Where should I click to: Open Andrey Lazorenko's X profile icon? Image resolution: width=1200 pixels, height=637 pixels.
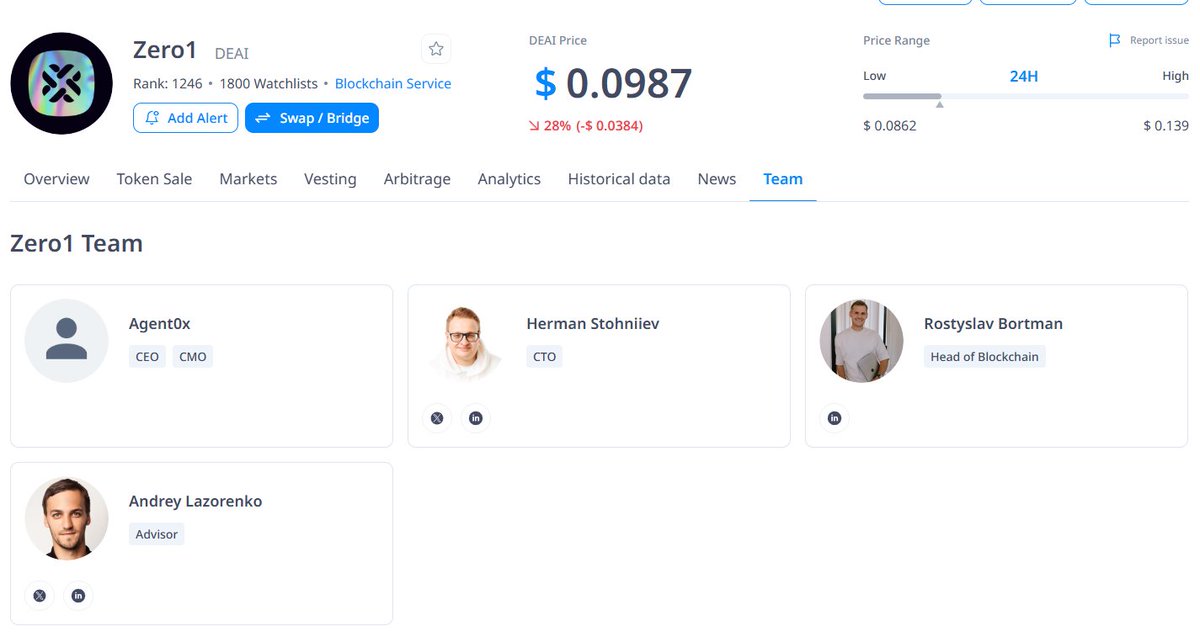click(39, 596)
